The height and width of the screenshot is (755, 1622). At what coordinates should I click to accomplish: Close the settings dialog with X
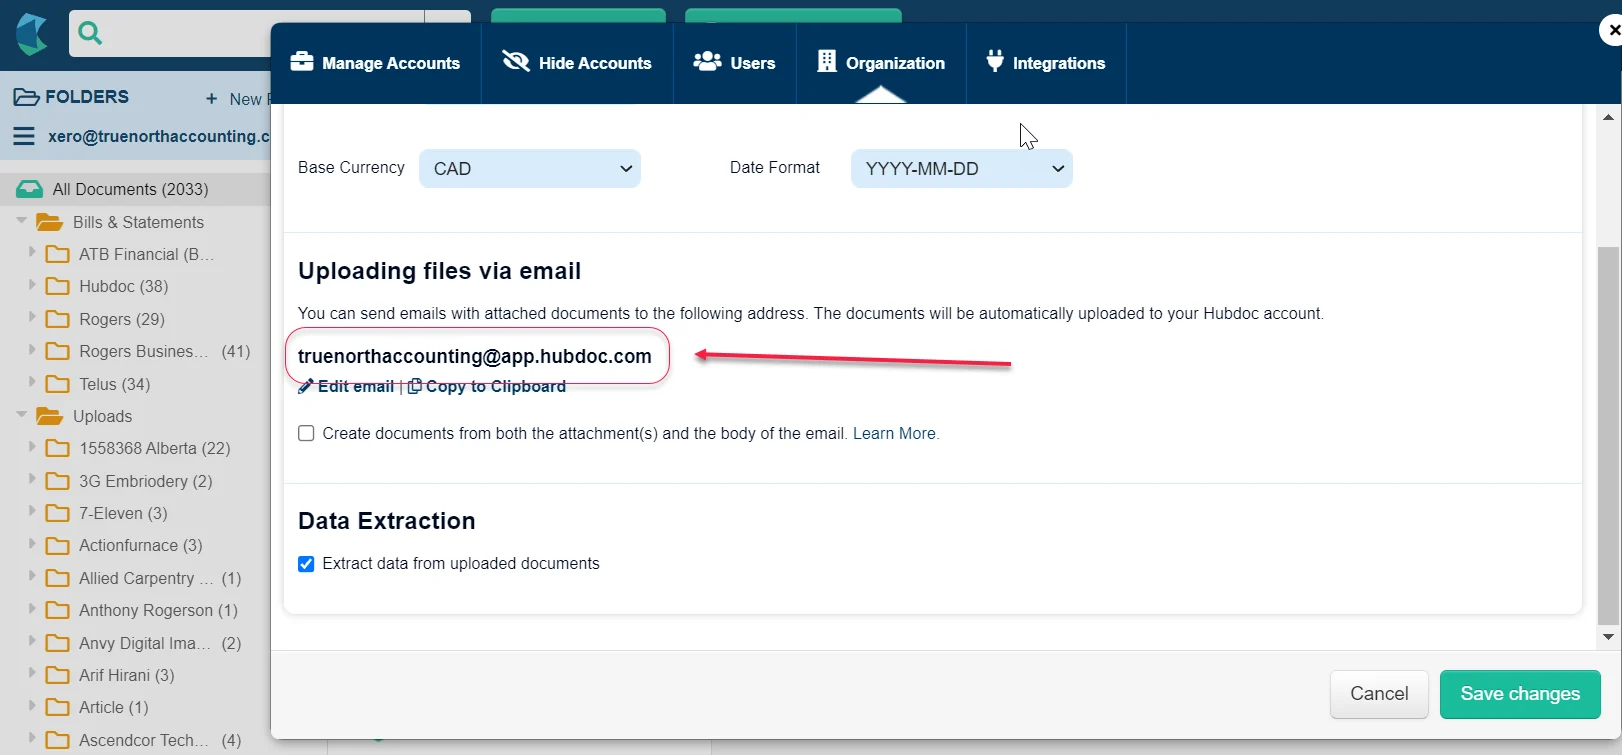pos(1612,30)
